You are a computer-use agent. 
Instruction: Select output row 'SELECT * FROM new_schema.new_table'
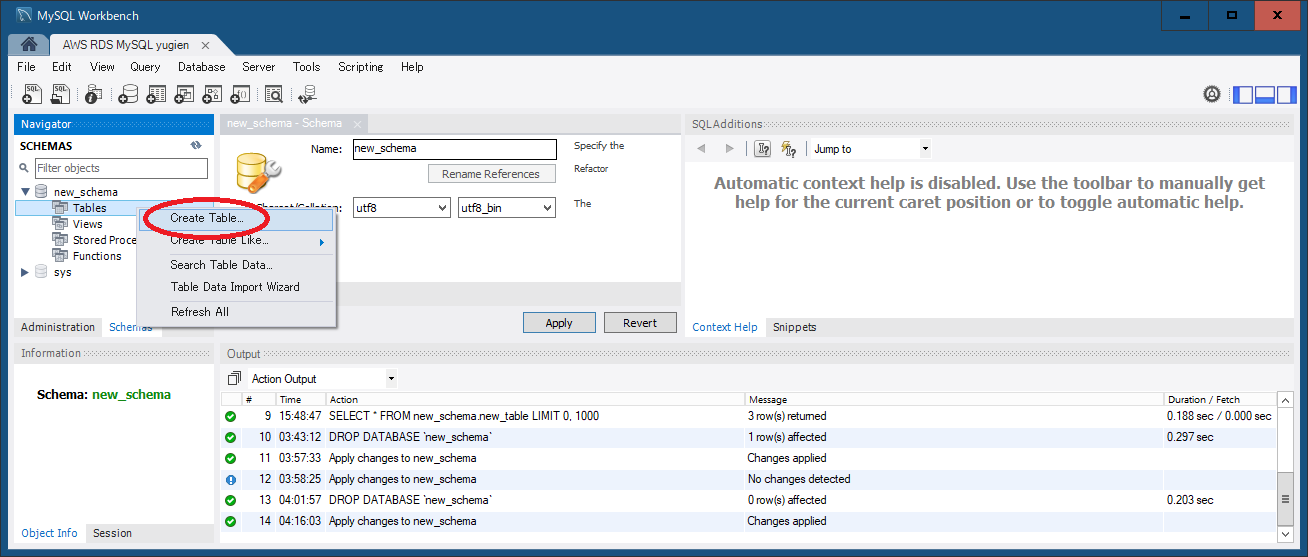748,416
